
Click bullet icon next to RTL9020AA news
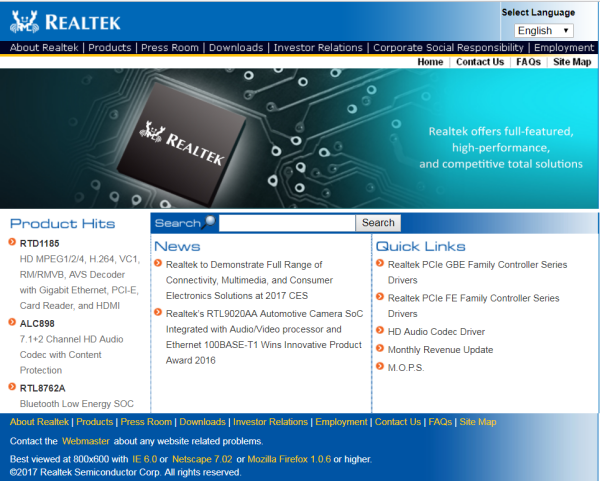(x=158, y=312)
